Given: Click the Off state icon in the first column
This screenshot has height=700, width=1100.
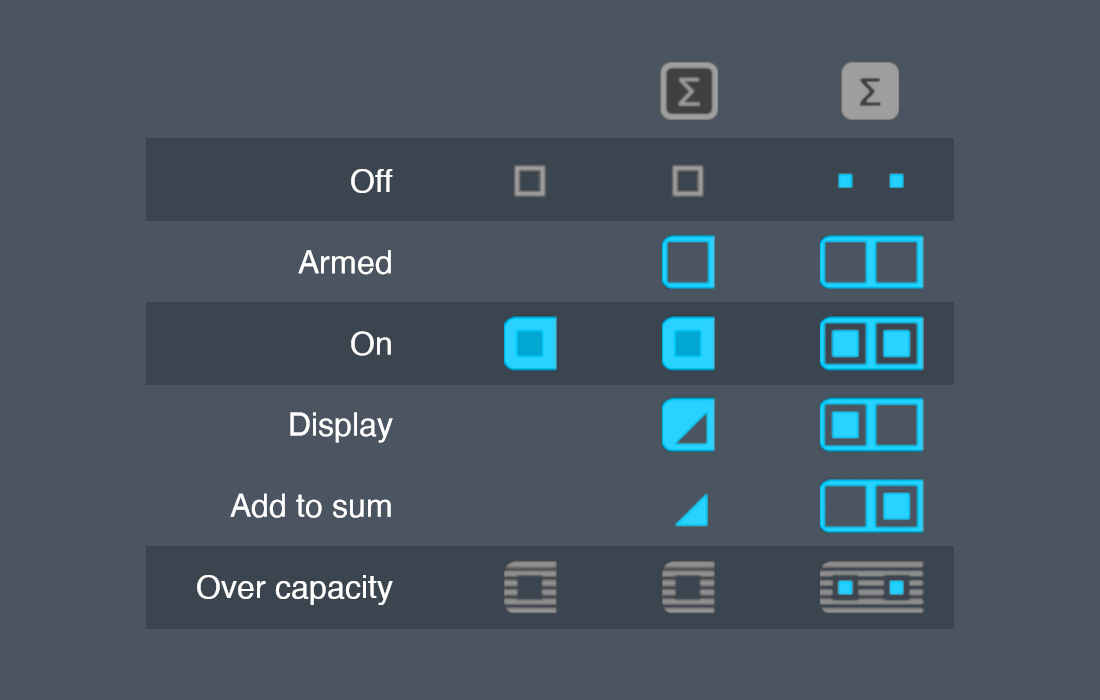Looking at the screenshot, I should (x=530, y=181).
